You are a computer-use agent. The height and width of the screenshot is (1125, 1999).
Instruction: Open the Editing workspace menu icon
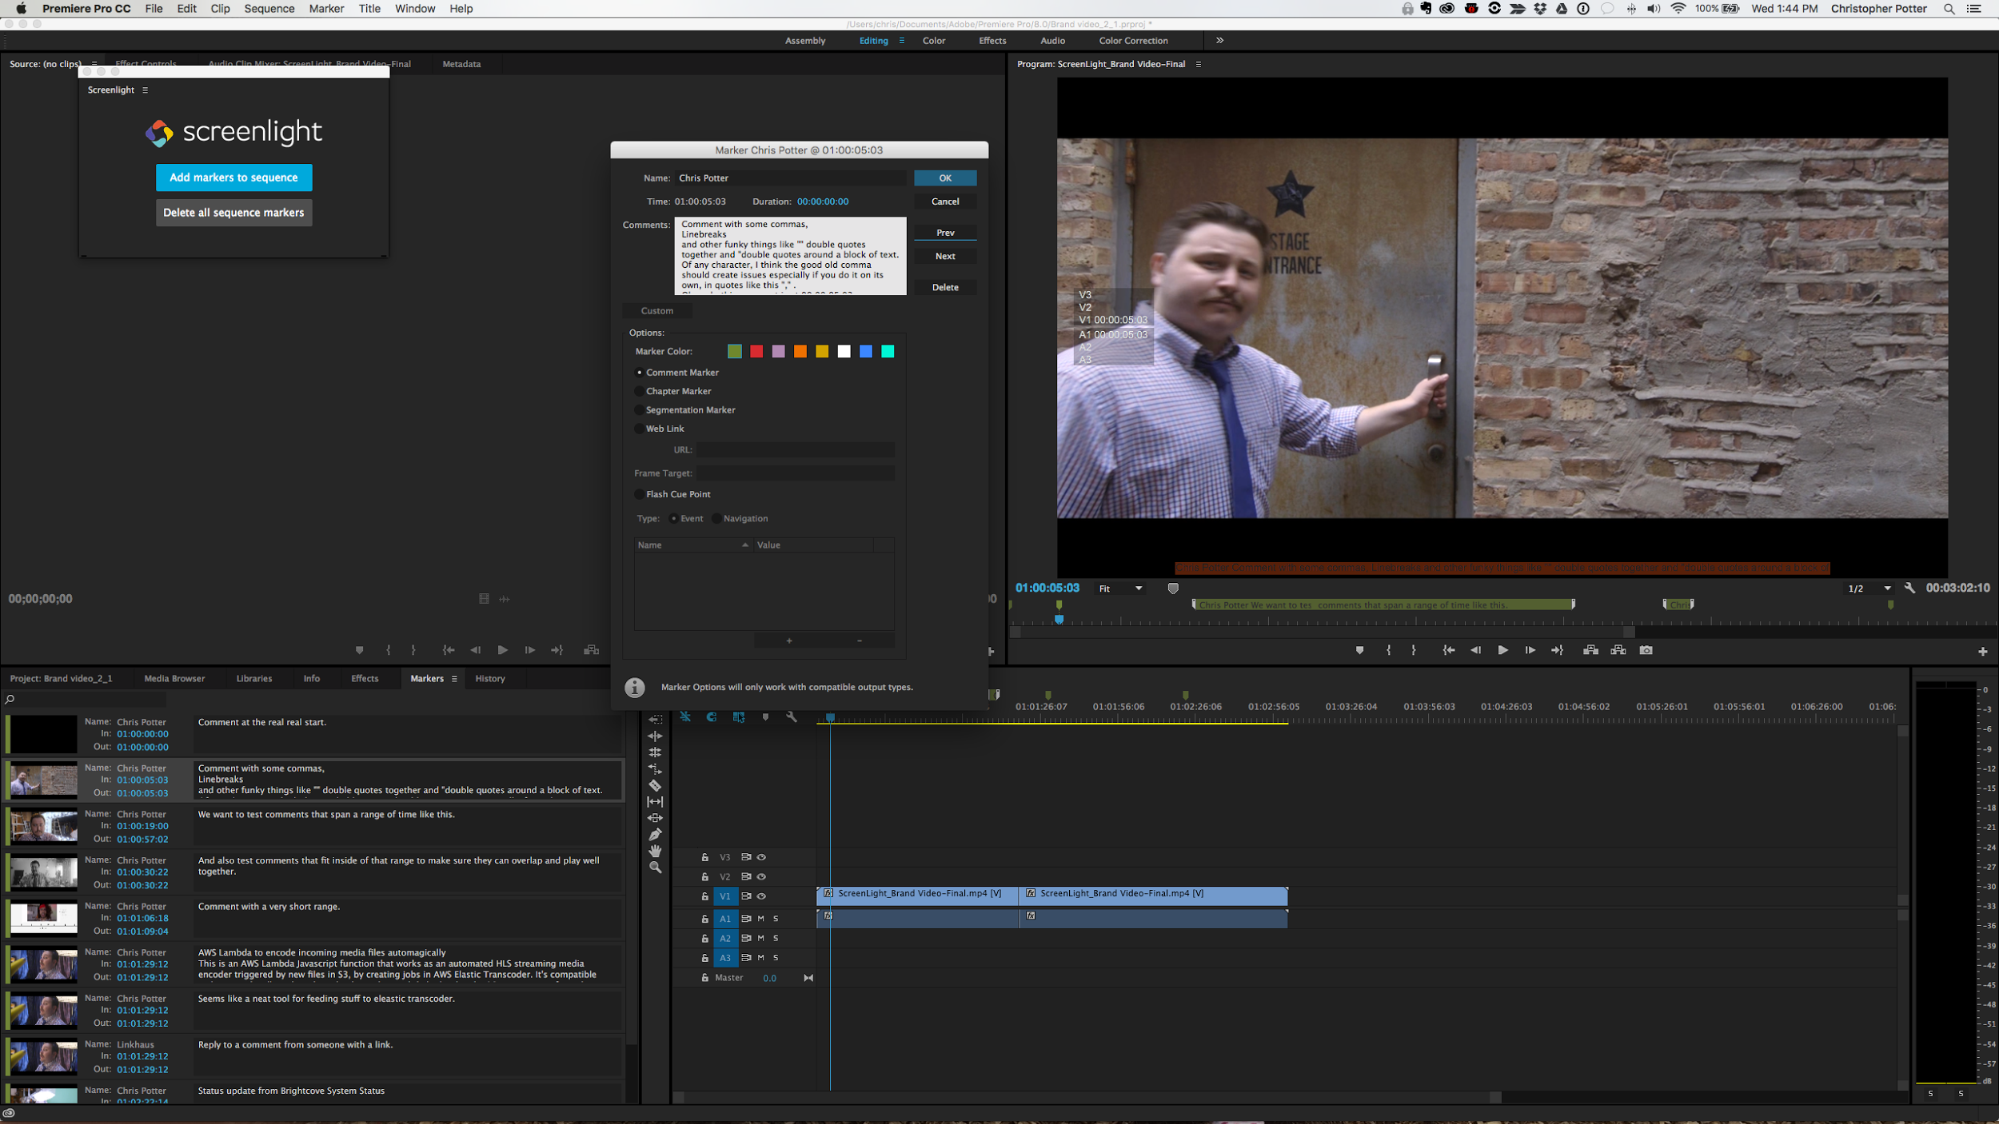[901, 40]
